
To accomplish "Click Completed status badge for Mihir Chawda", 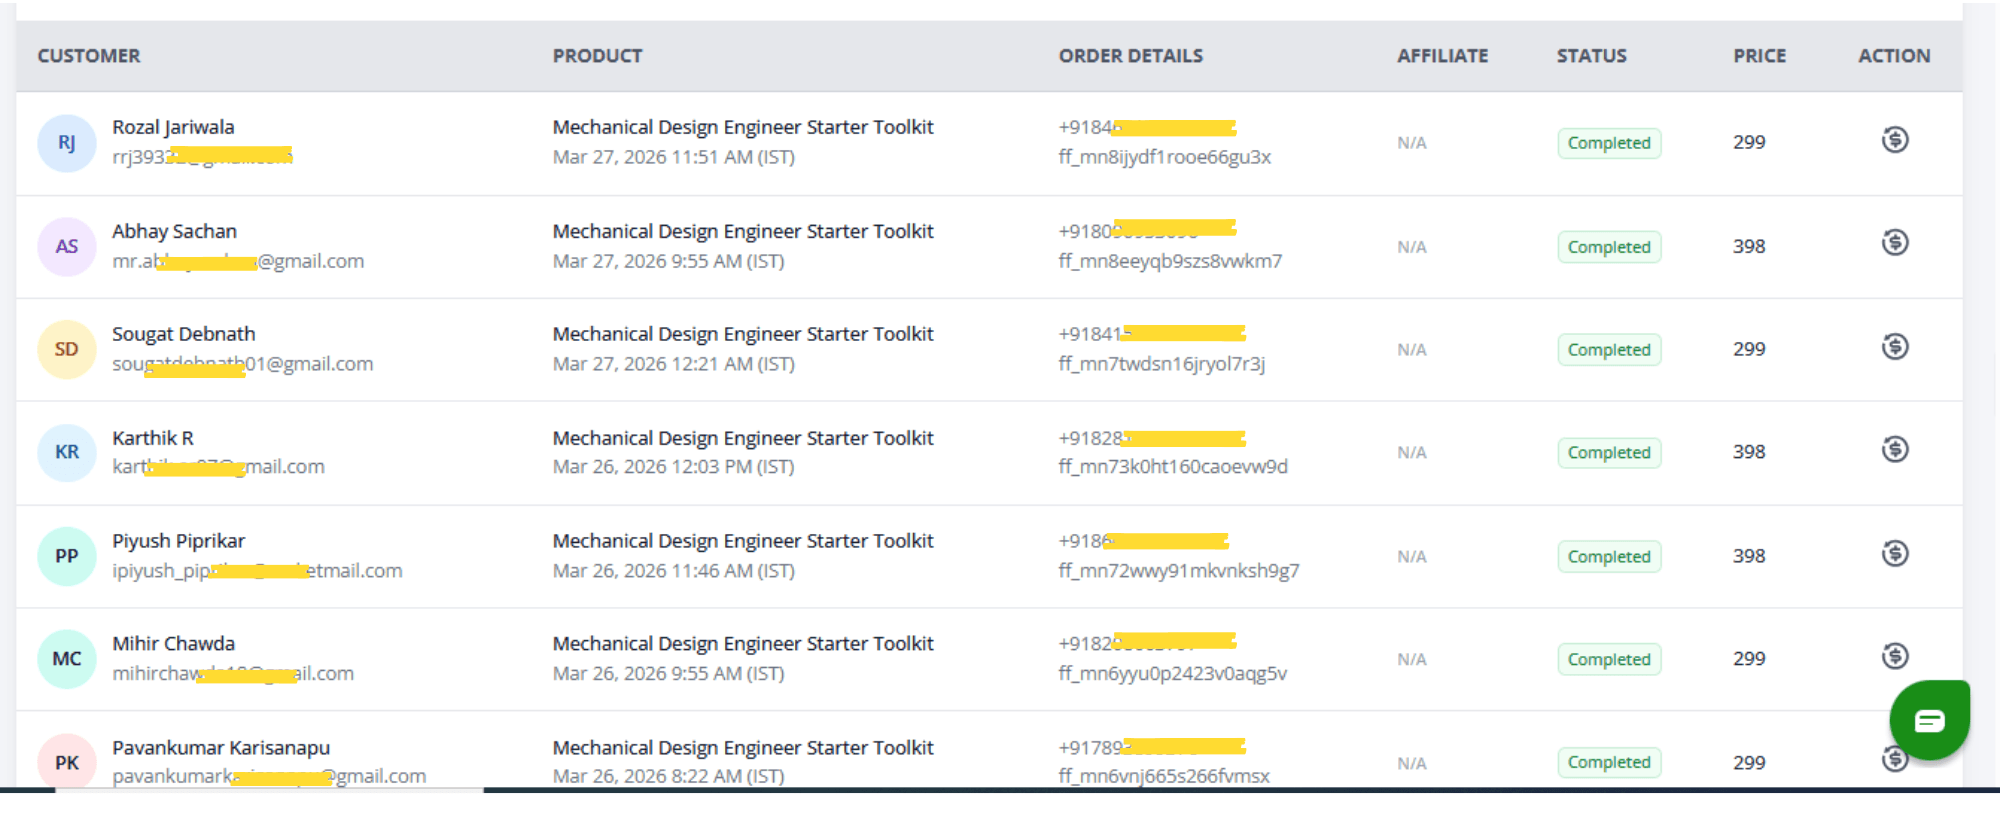I will click(x=1608, y=660).
